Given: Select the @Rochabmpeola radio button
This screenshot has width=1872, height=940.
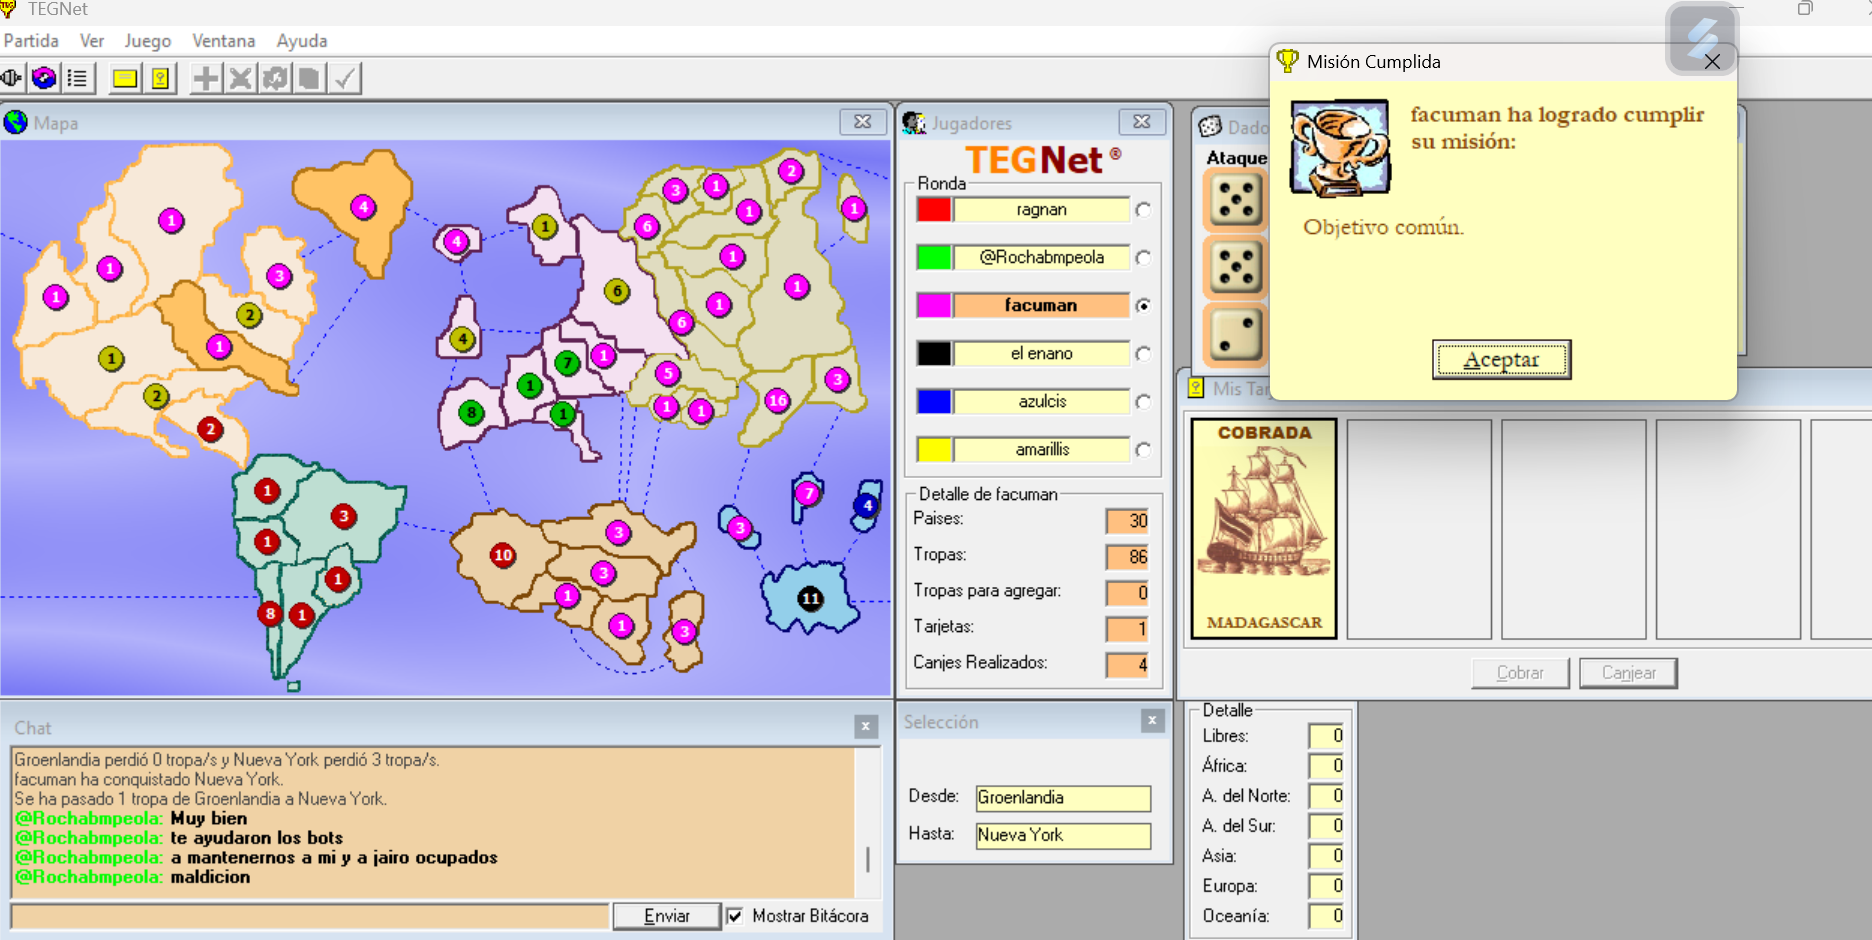Looking at the screenshot, I should pyautogui.click(x=1143, y=258).
